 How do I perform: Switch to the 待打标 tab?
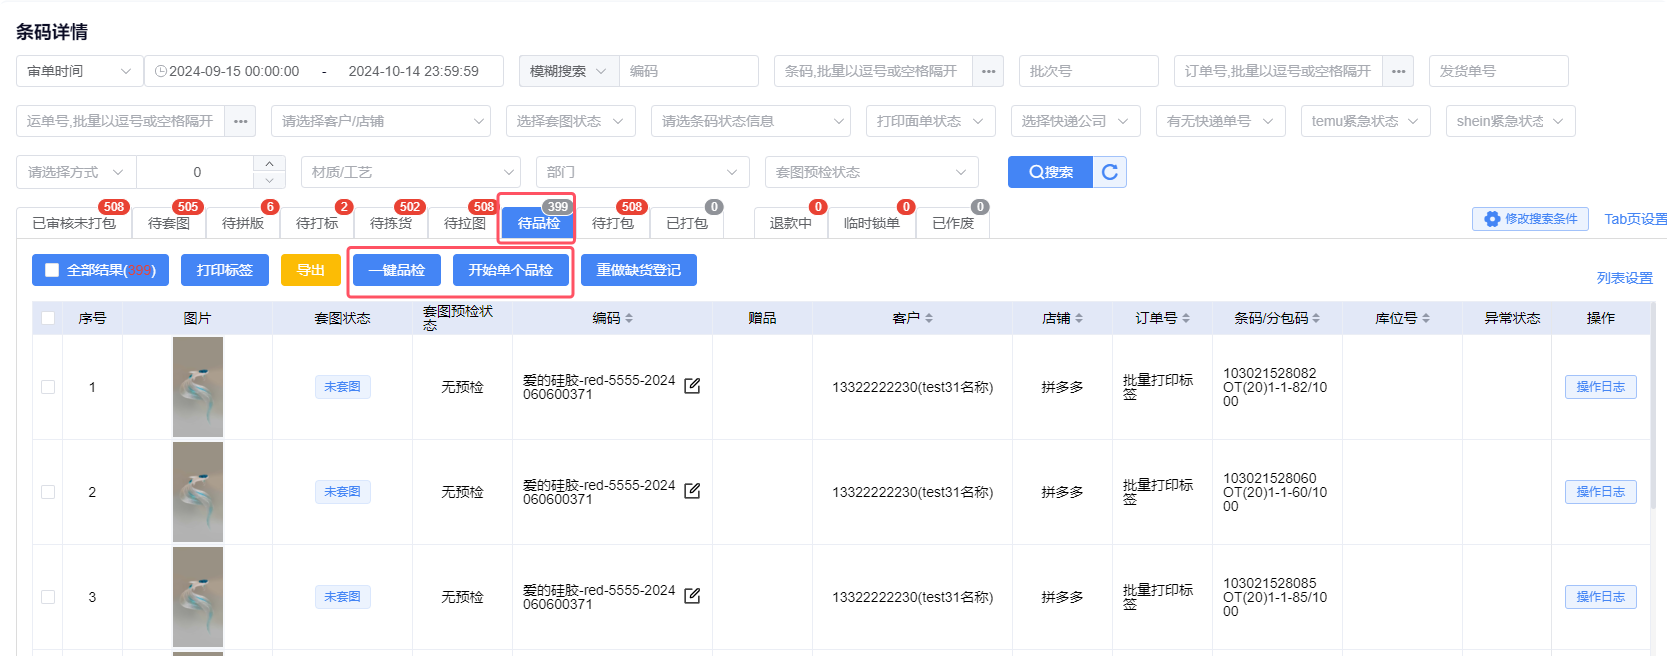pyautogui.click(x=317, y=223)
